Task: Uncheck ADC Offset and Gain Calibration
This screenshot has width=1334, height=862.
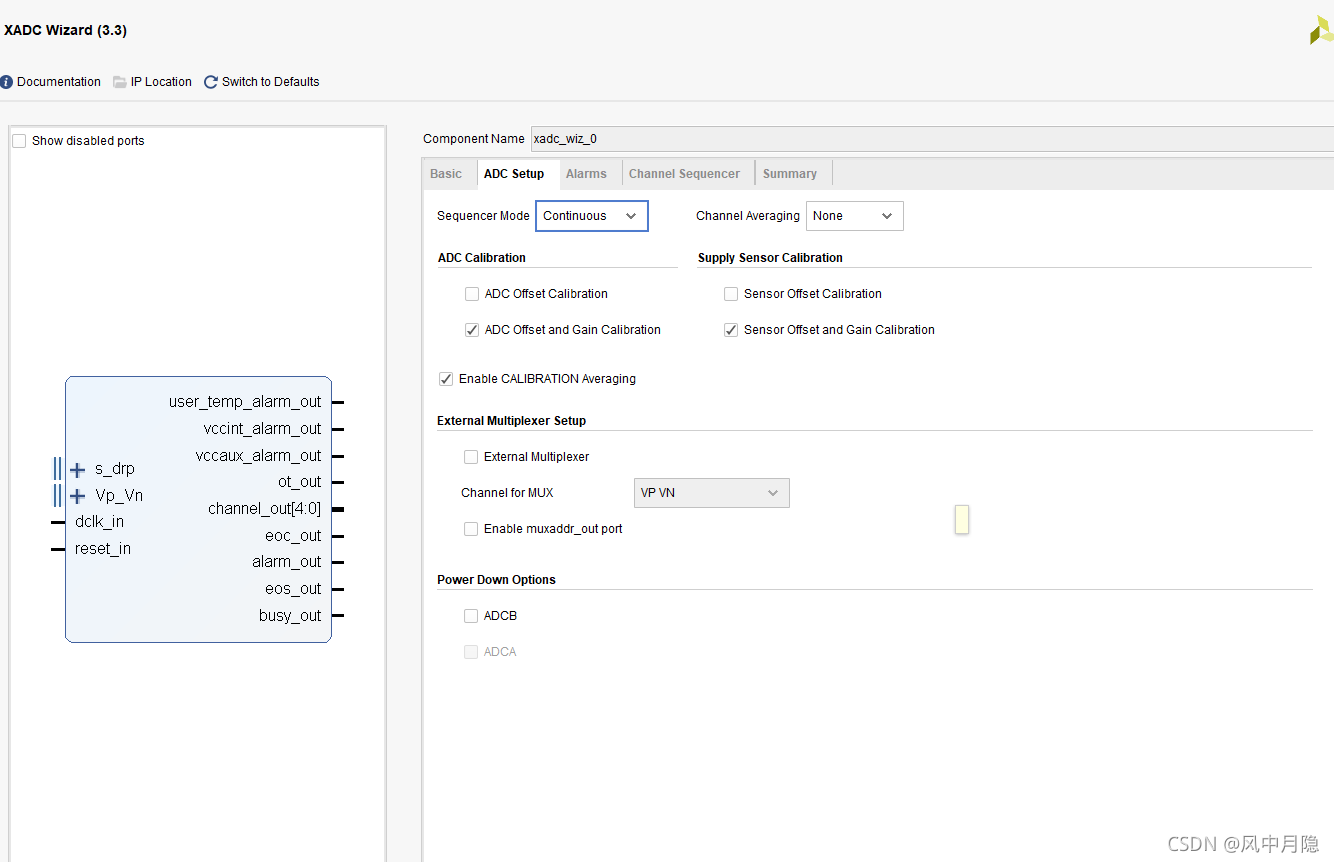Action: click(472, 330)
